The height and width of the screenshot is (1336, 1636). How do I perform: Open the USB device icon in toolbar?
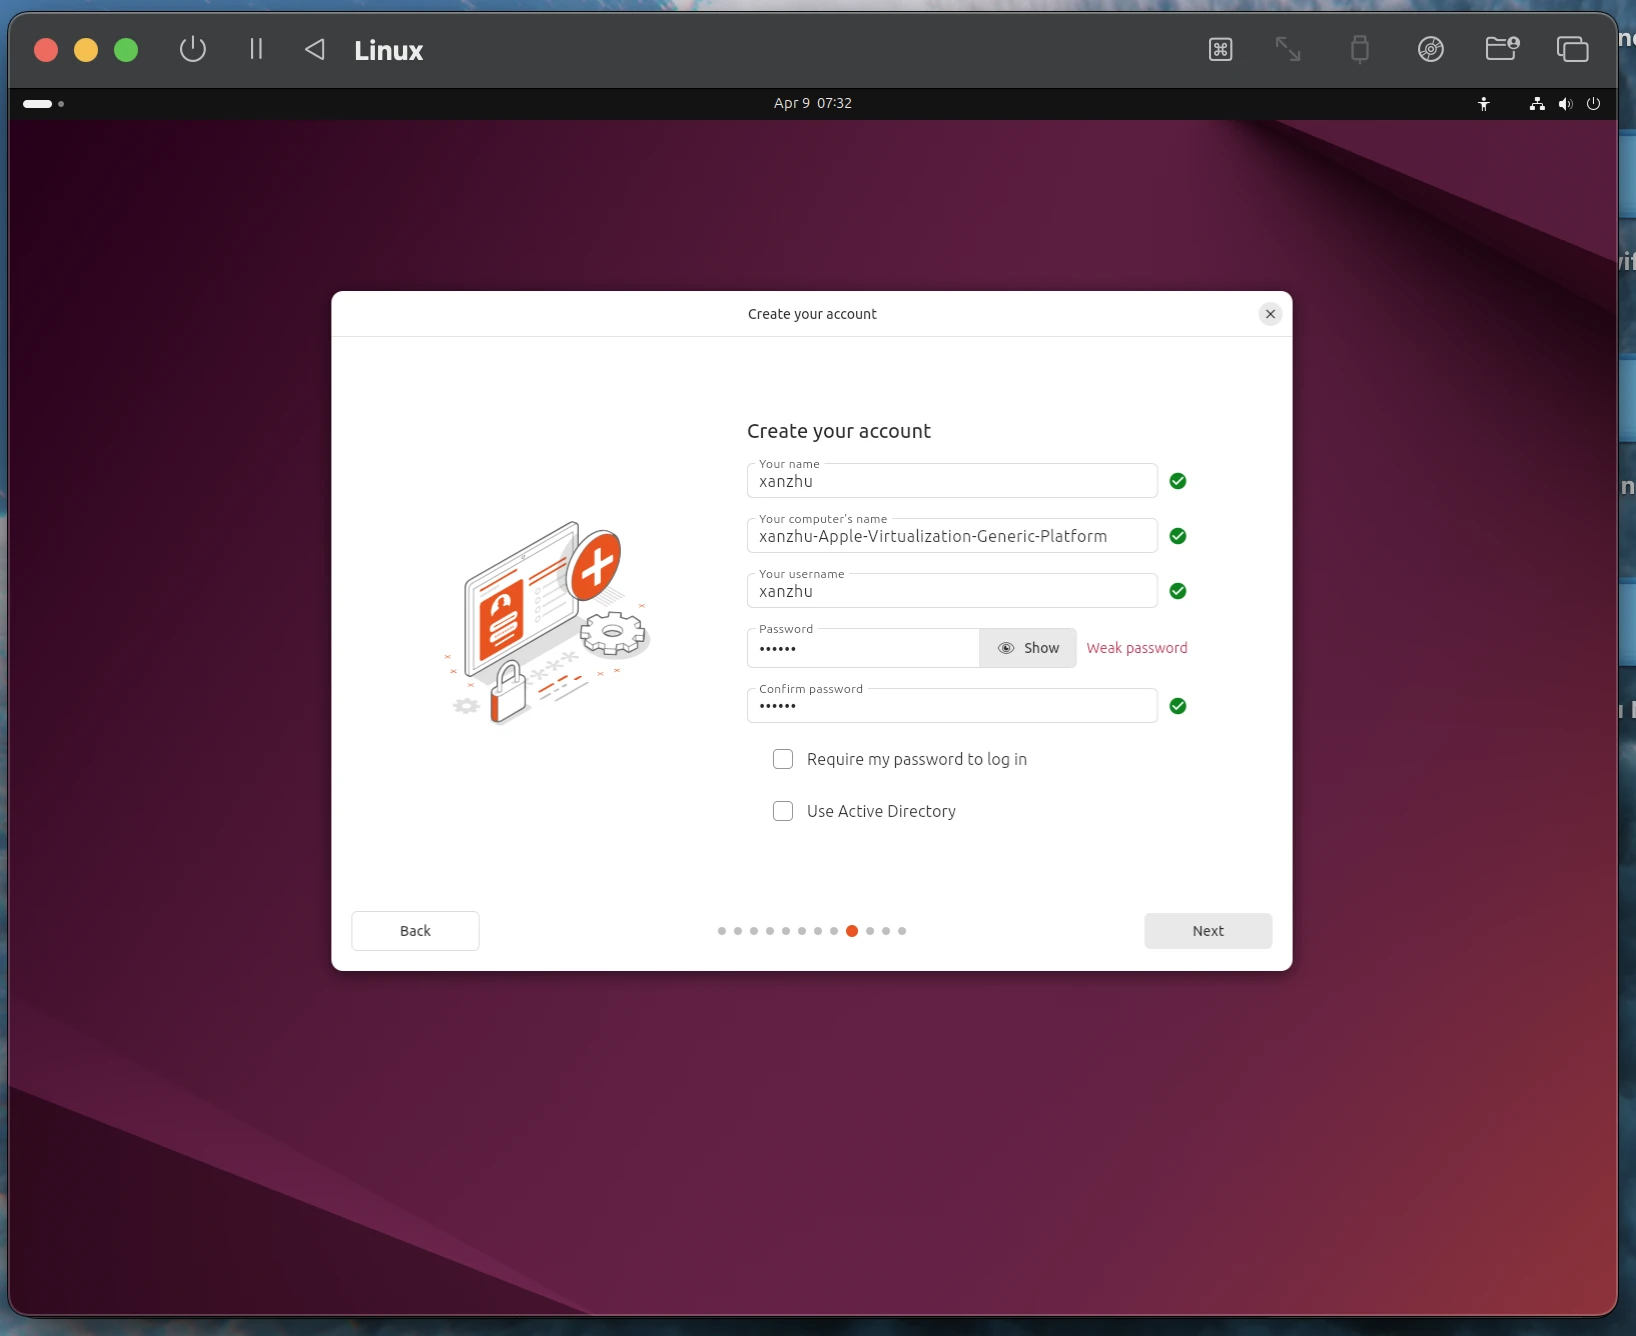1359,49
